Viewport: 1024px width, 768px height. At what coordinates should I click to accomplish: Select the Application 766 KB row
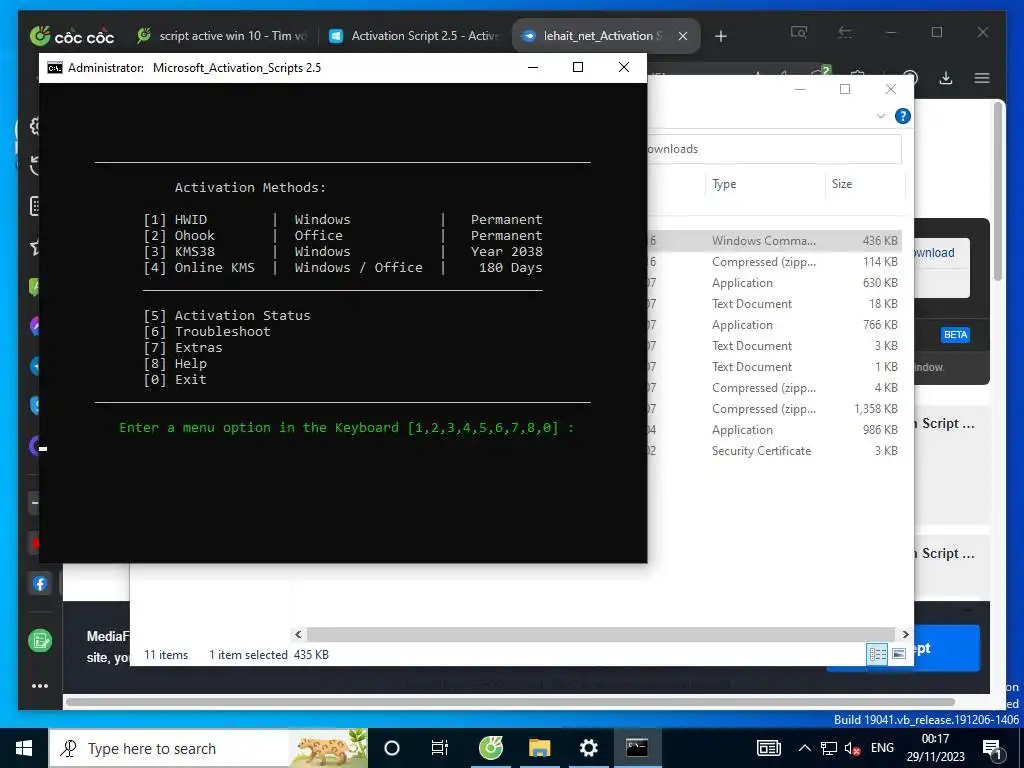pyautogui.click(x=775, y=325)
